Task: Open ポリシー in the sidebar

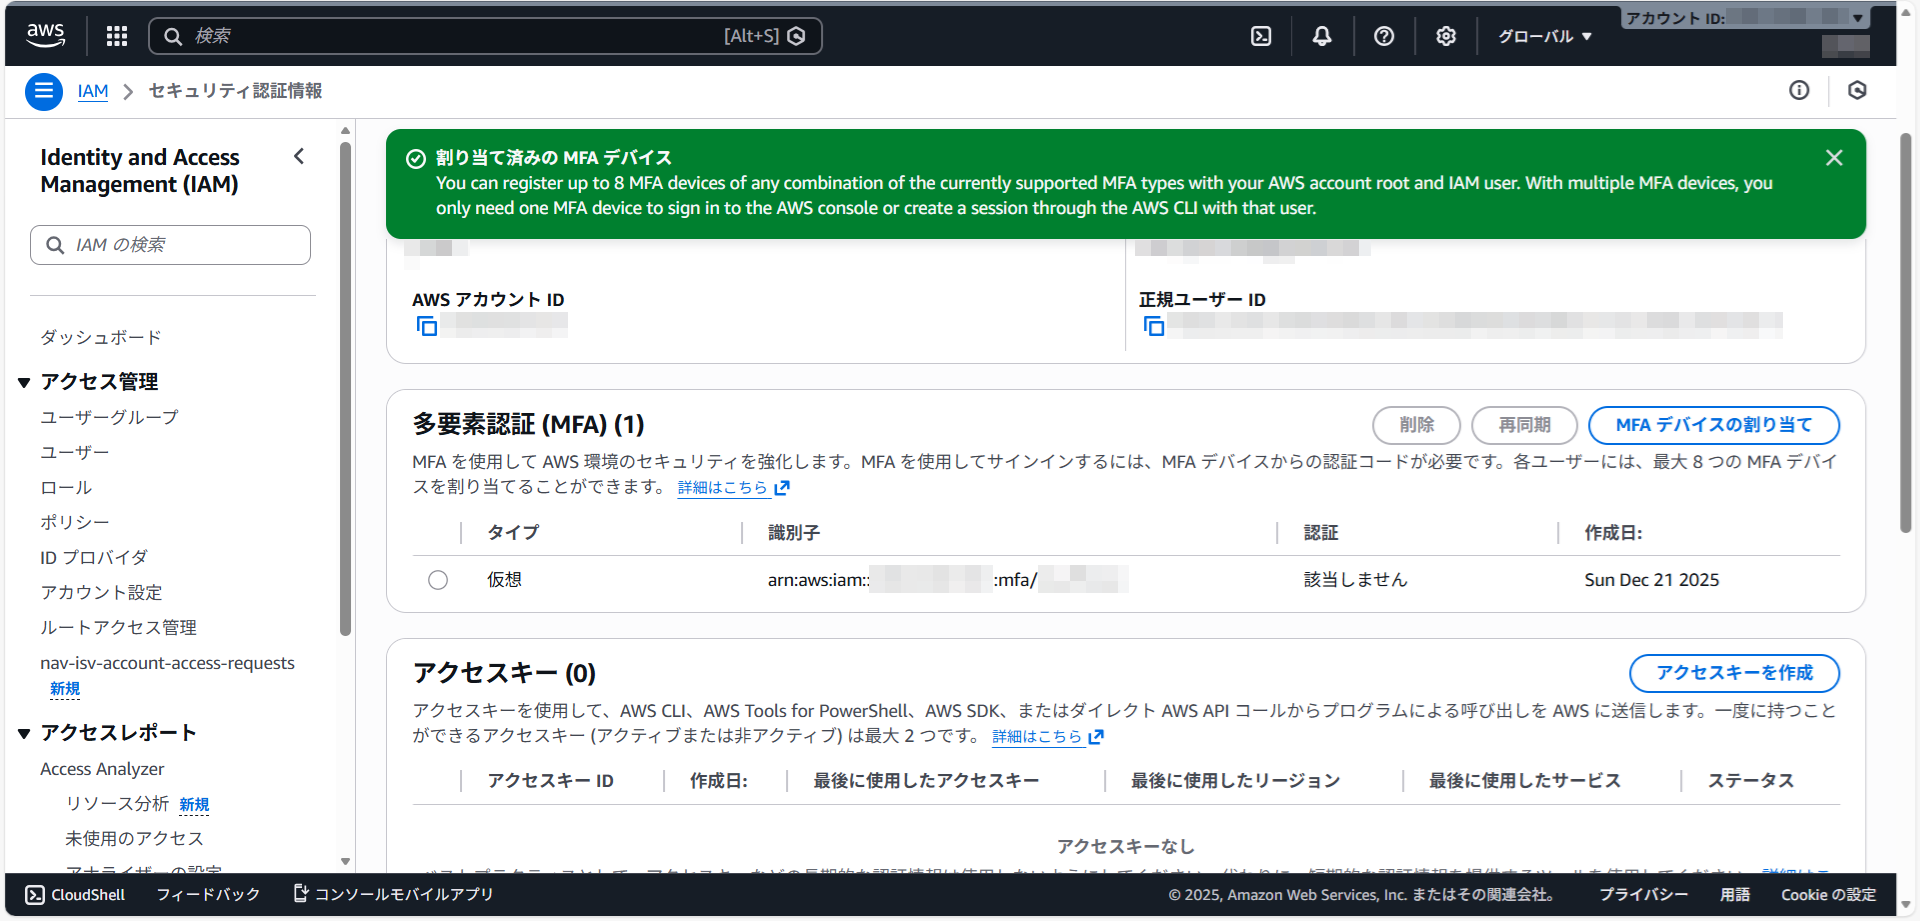Action: tap(75, 523)
